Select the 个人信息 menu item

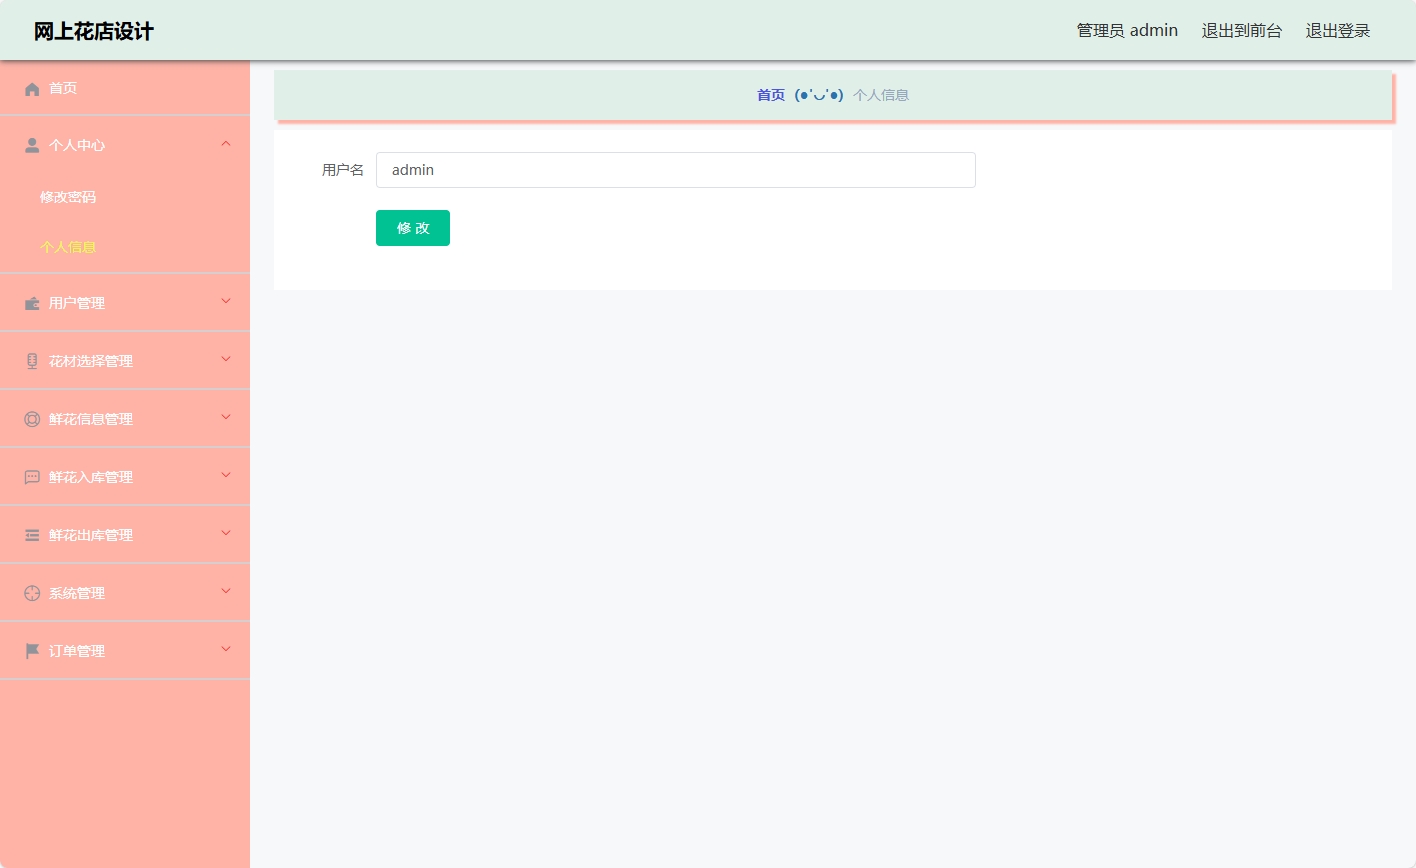click(x=68, y=247)
